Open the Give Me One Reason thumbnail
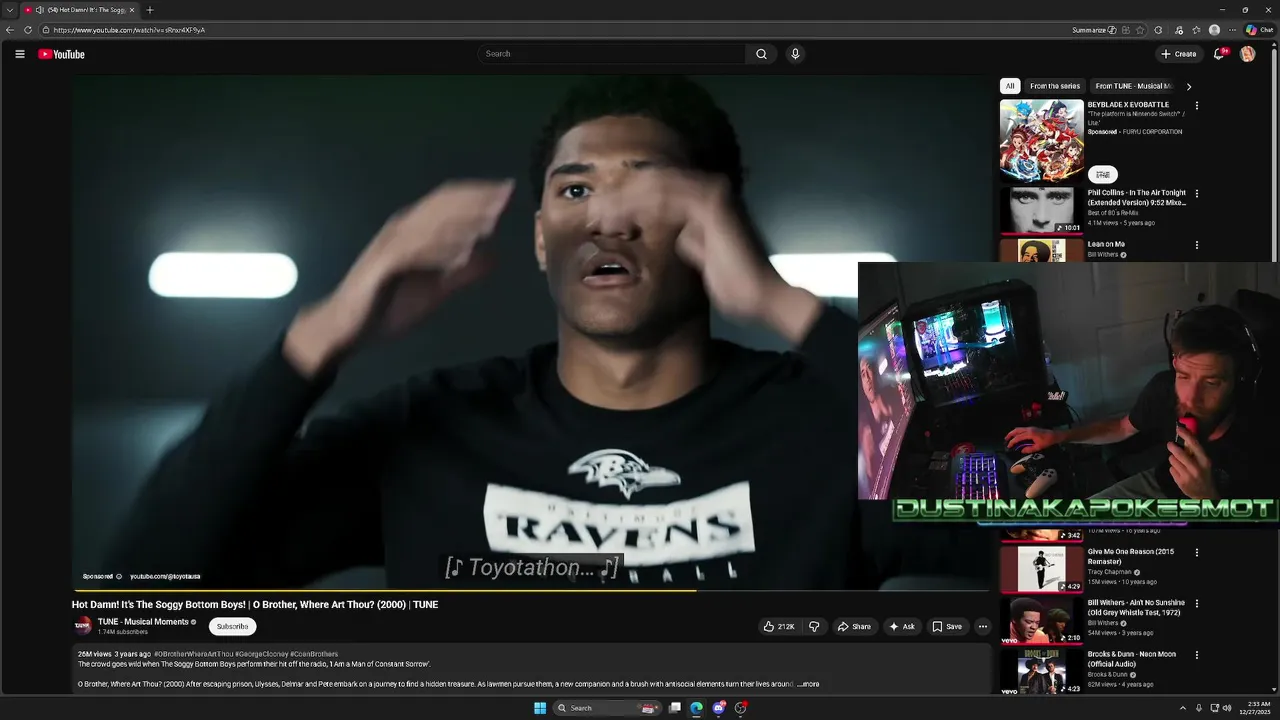 (x=1042, y=570)
